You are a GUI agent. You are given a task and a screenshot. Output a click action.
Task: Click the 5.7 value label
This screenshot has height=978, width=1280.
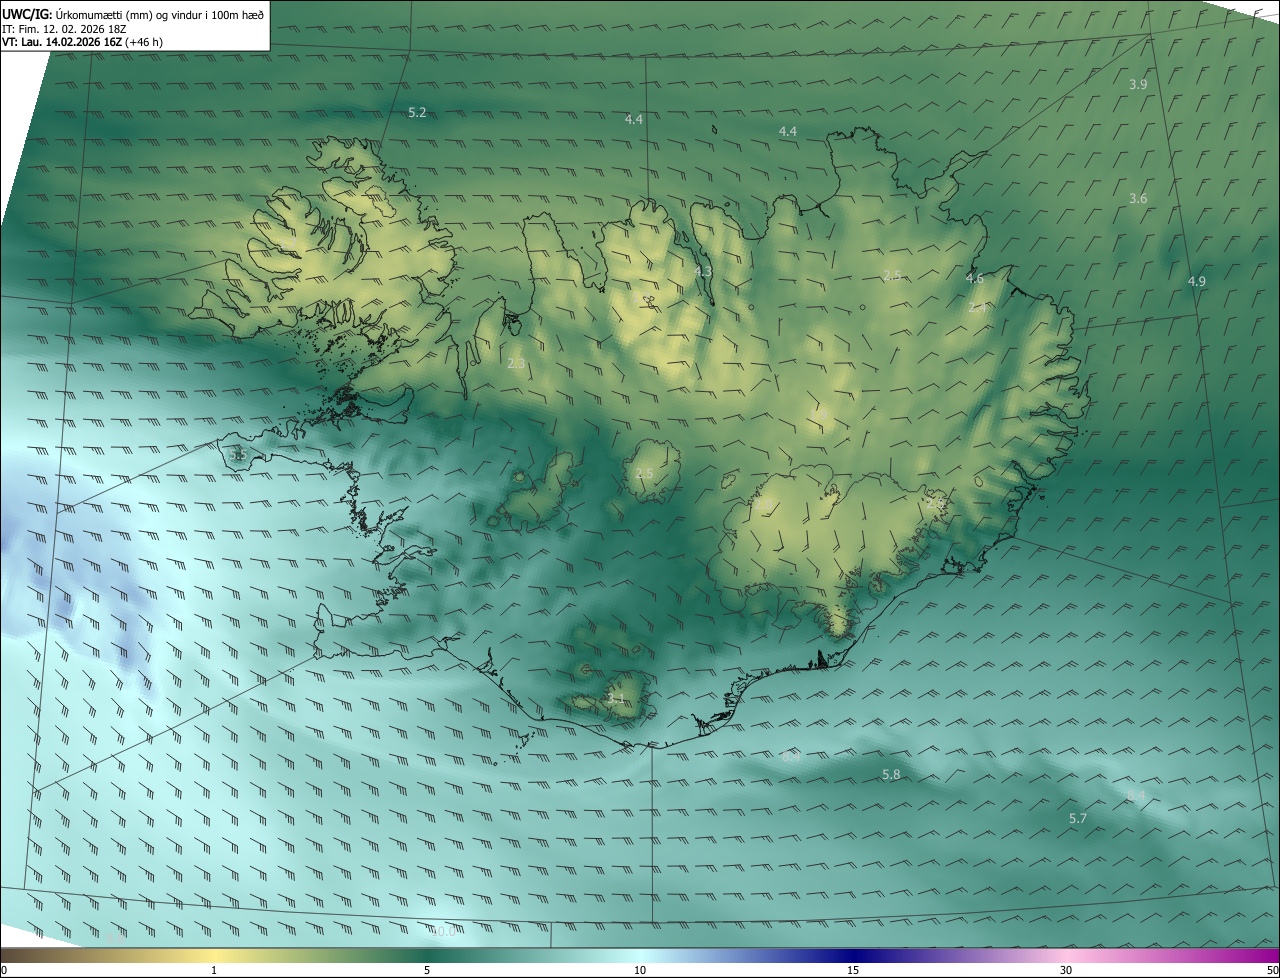point(1077,819)
